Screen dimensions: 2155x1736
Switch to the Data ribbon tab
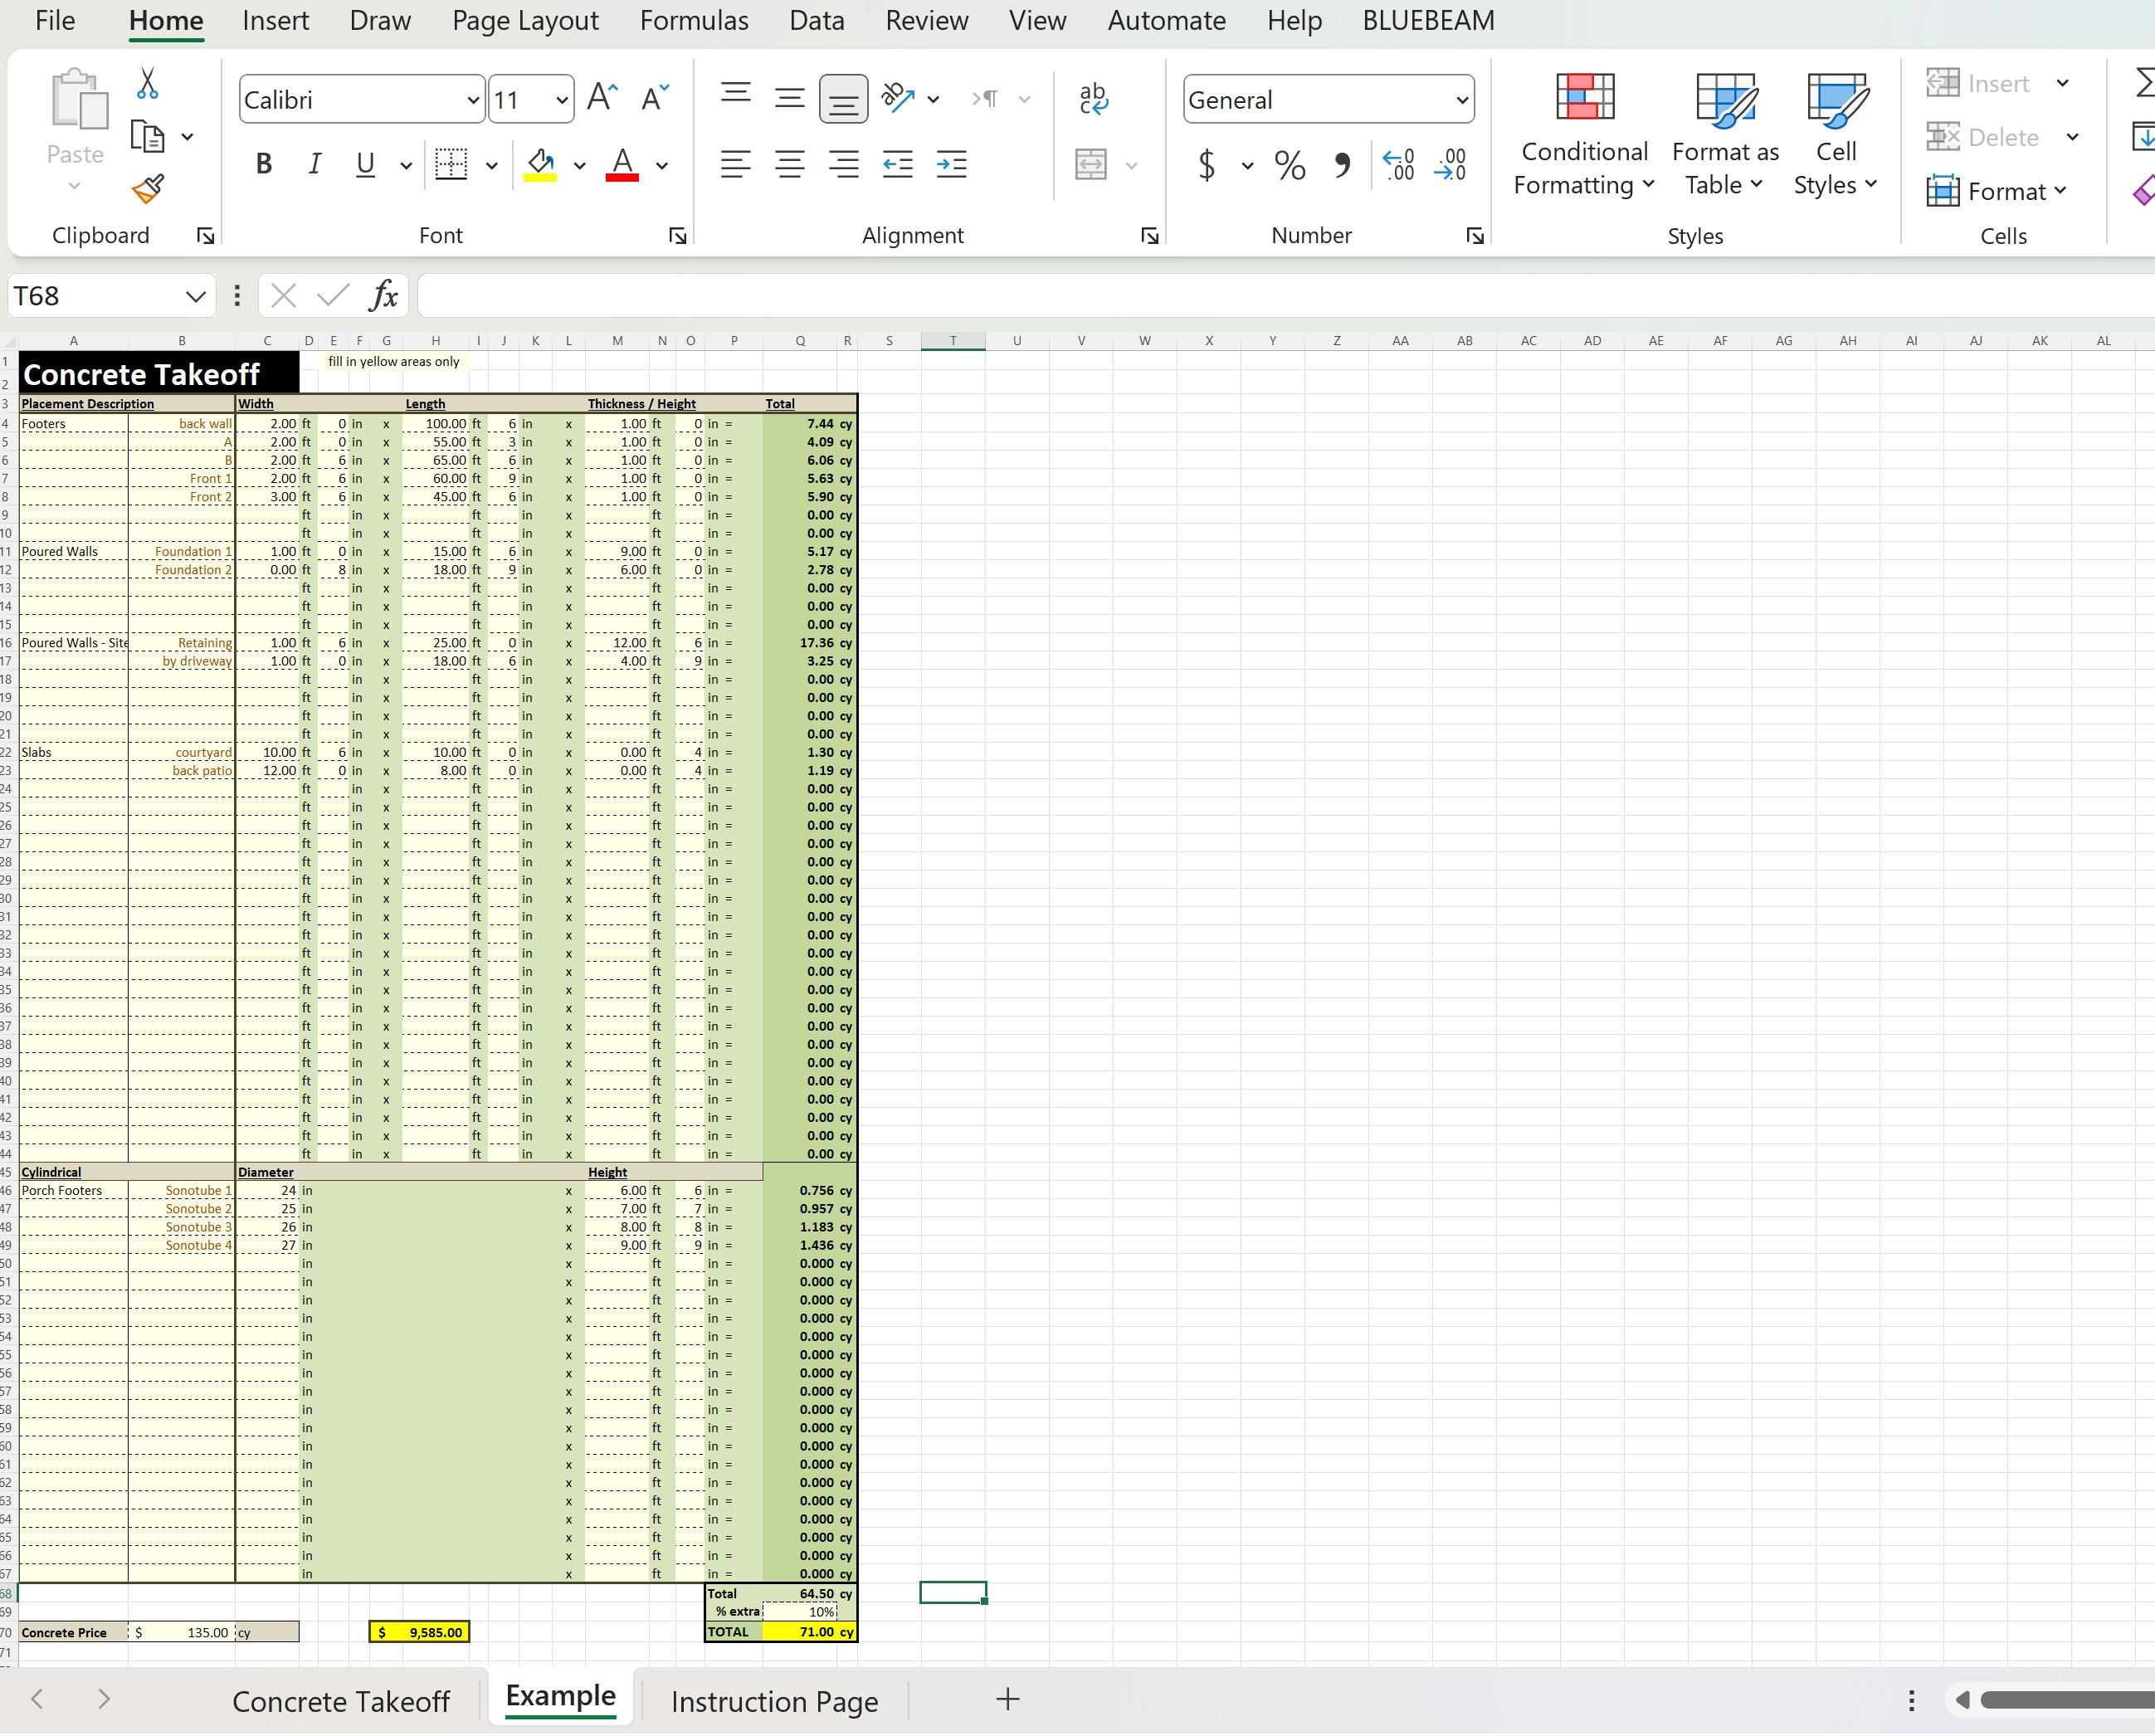(816, 20)
